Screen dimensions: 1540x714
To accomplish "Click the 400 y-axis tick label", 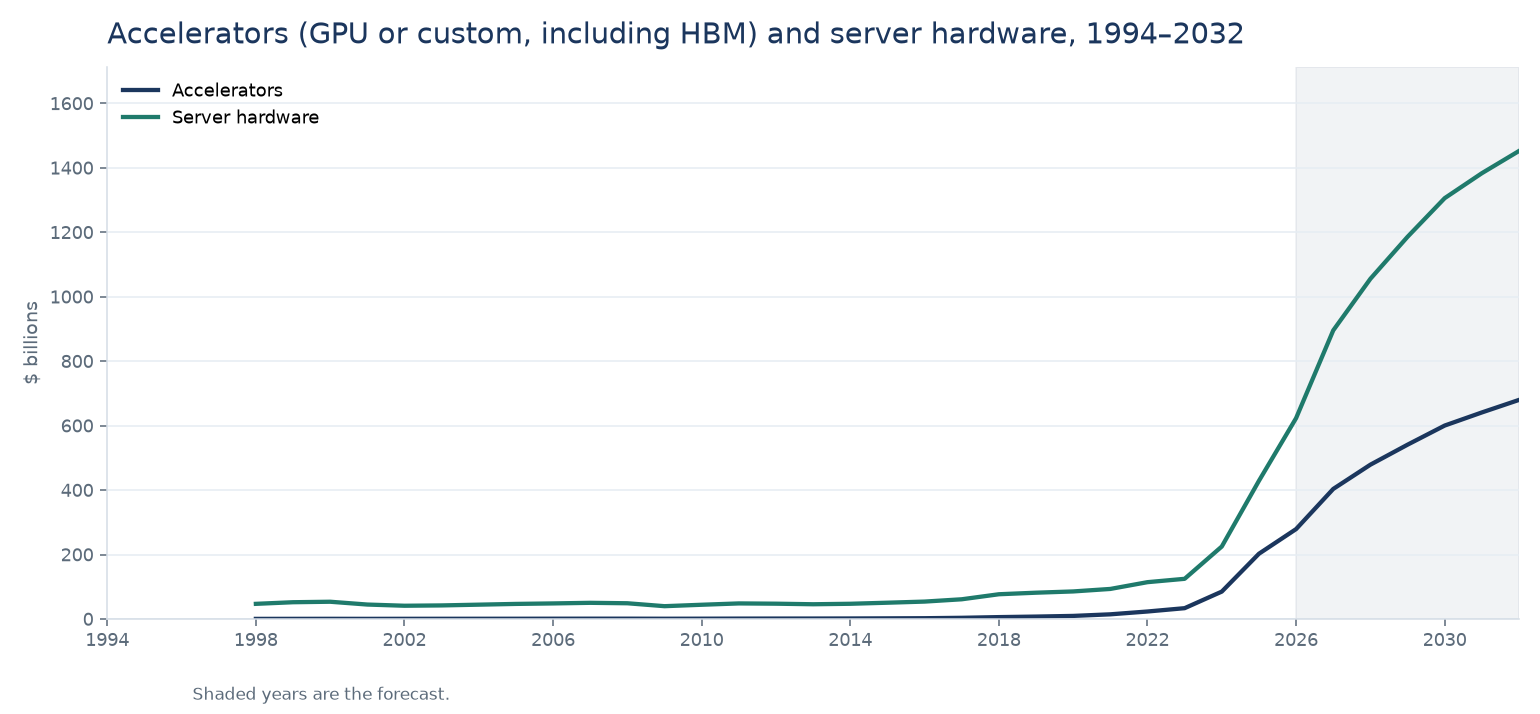I will (x=77, y=491).
